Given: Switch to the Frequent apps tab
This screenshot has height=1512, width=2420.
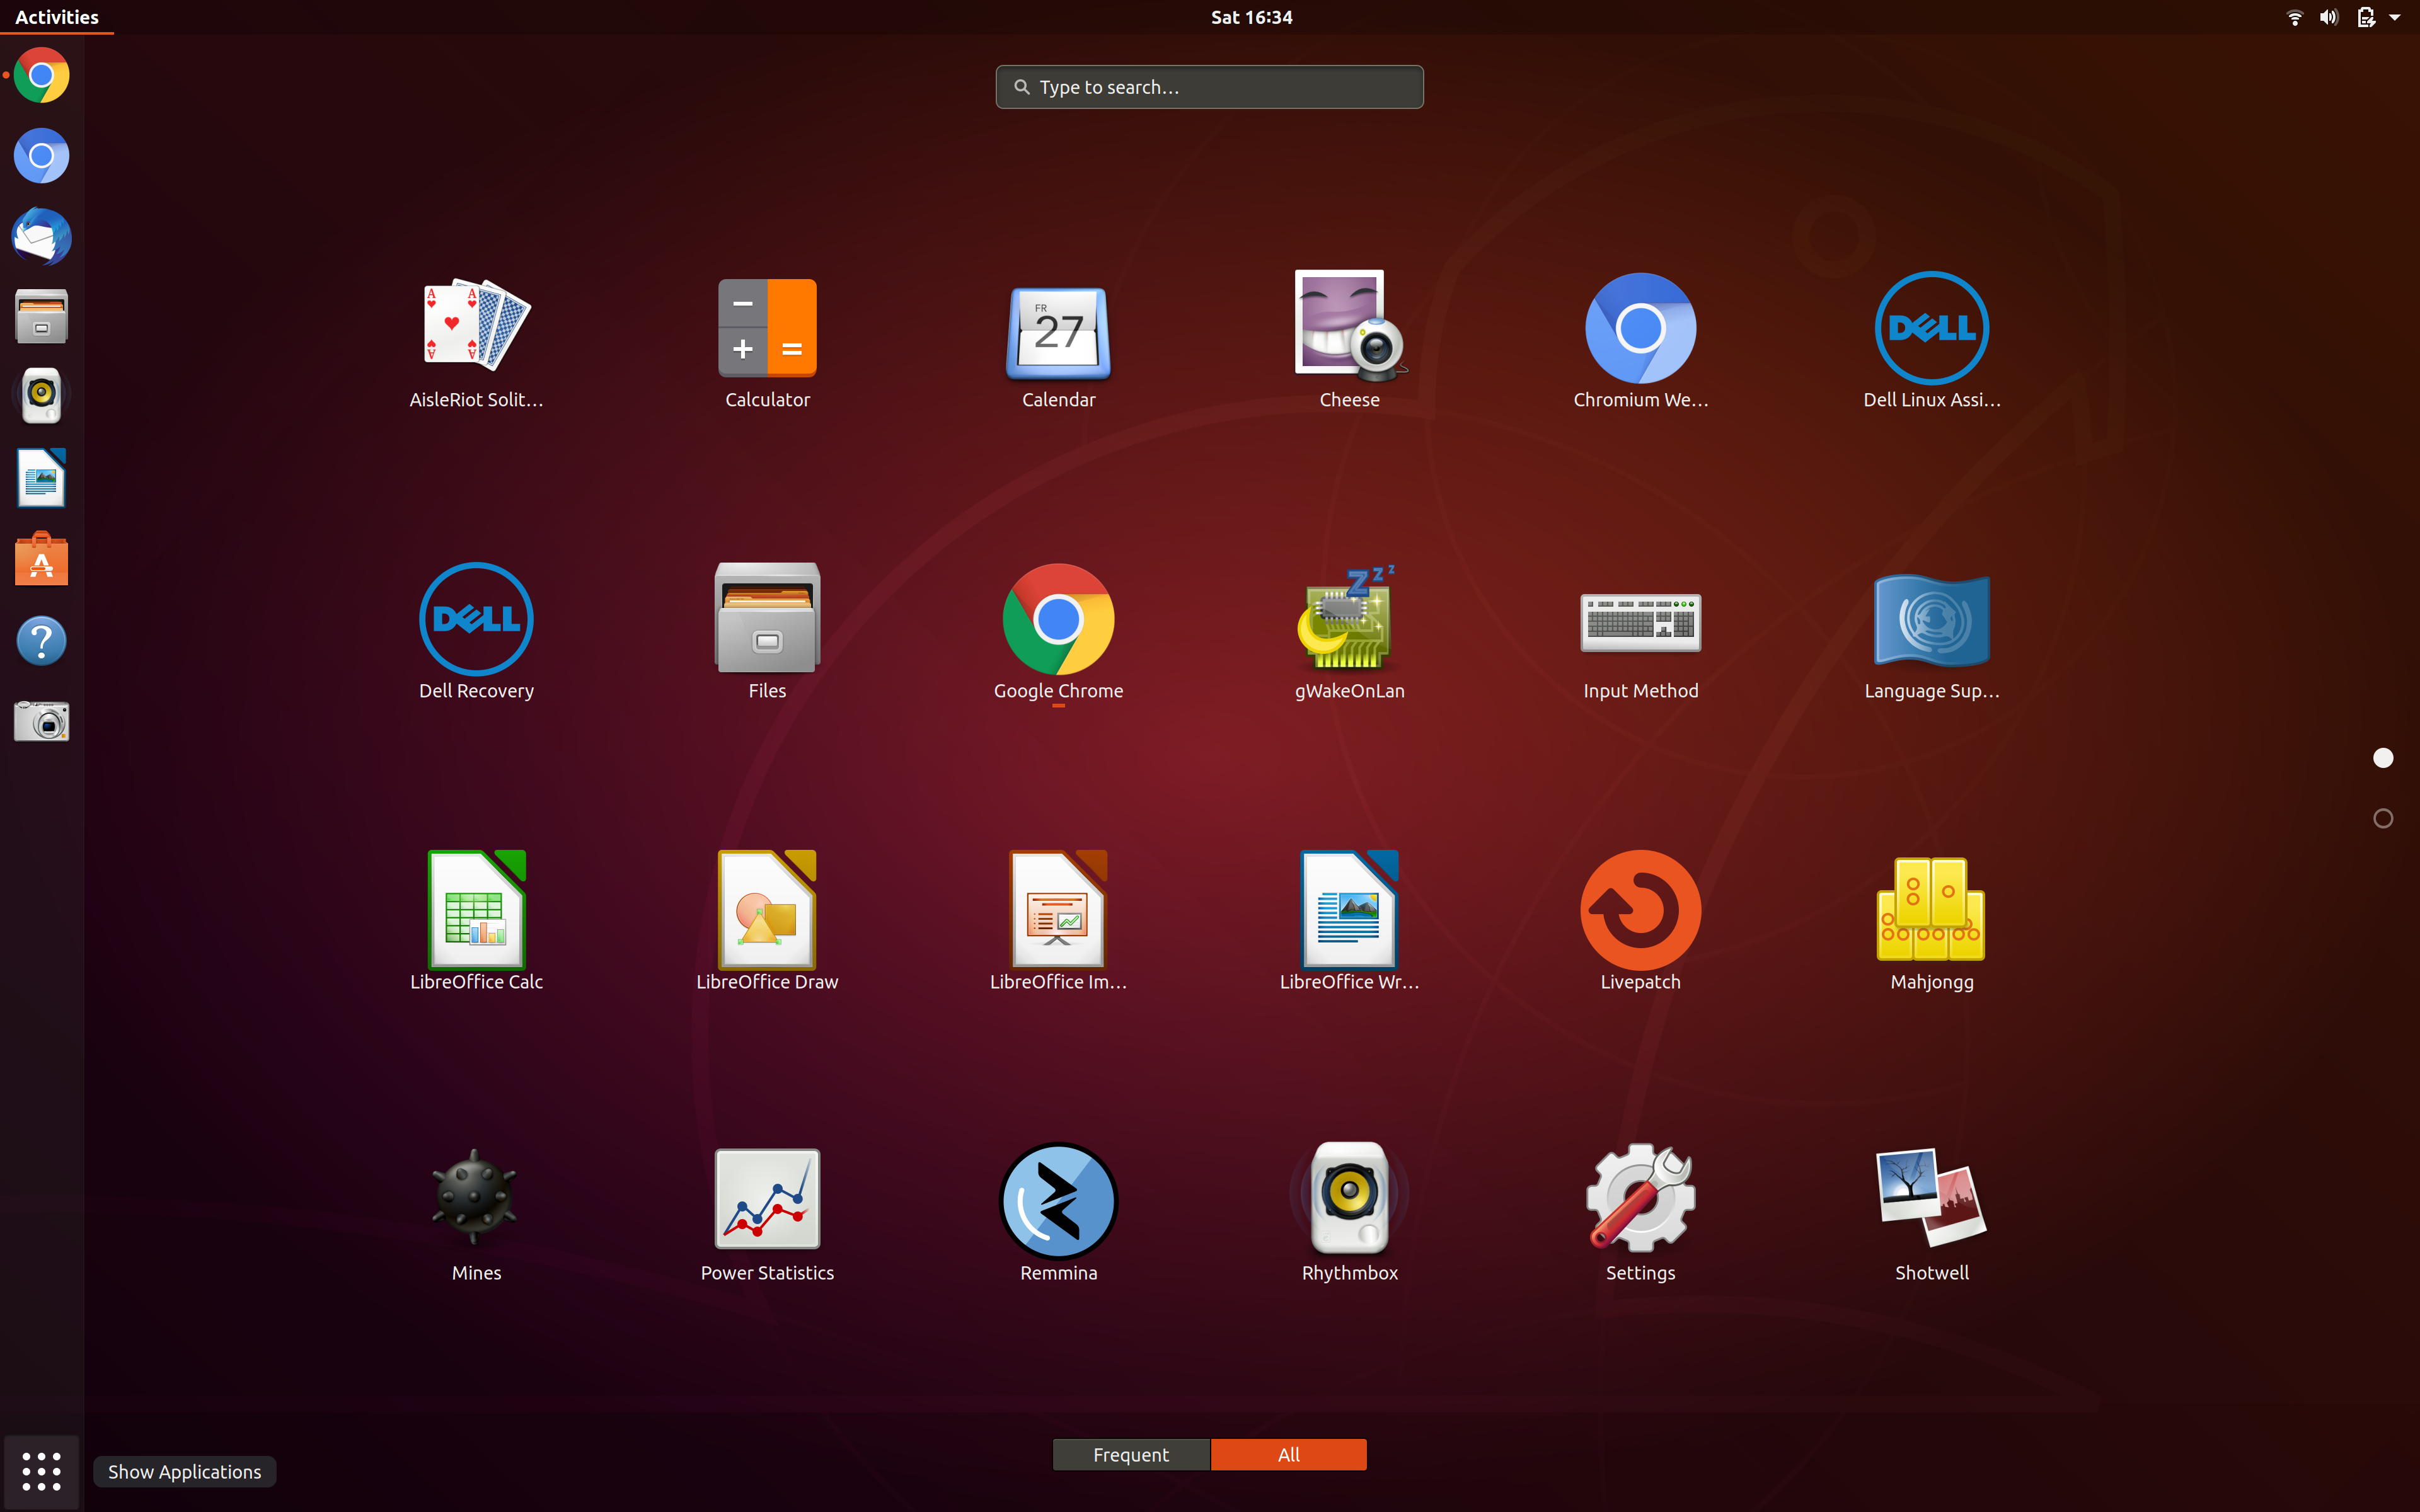Looking at the screenshot, I should point(1131,1455).
